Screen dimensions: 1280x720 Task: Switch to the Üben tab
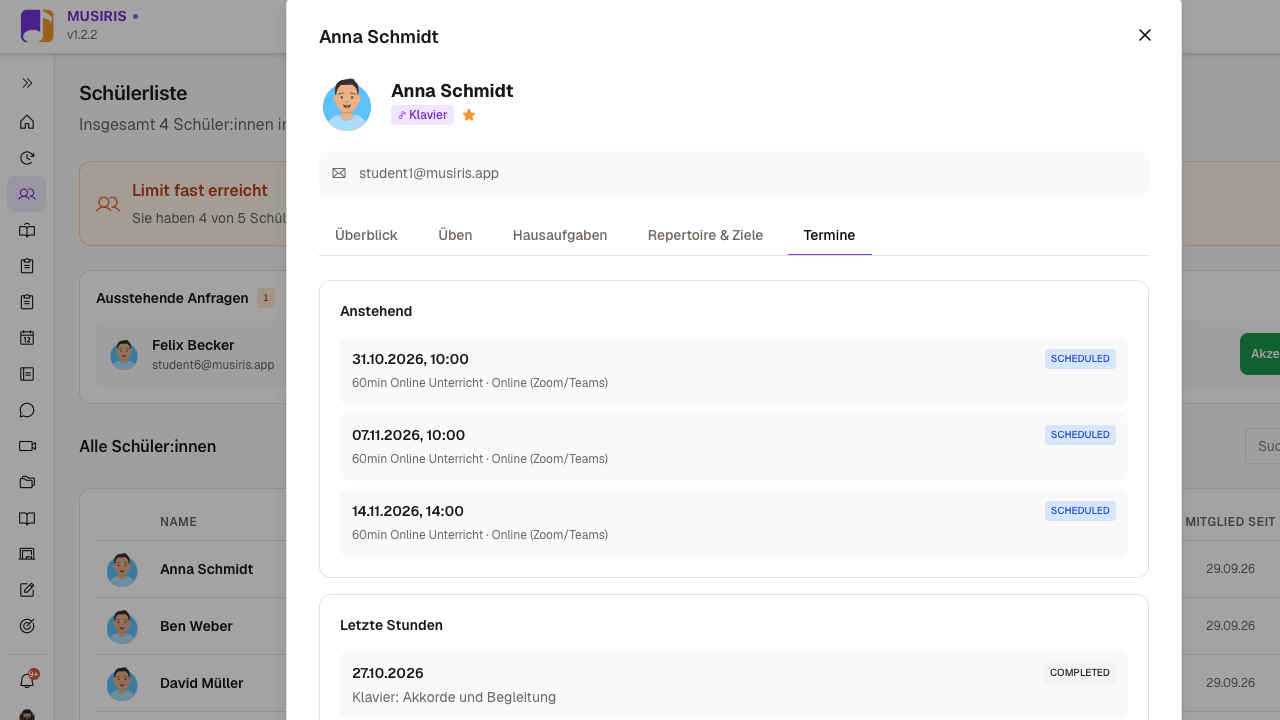coord(455,235)
